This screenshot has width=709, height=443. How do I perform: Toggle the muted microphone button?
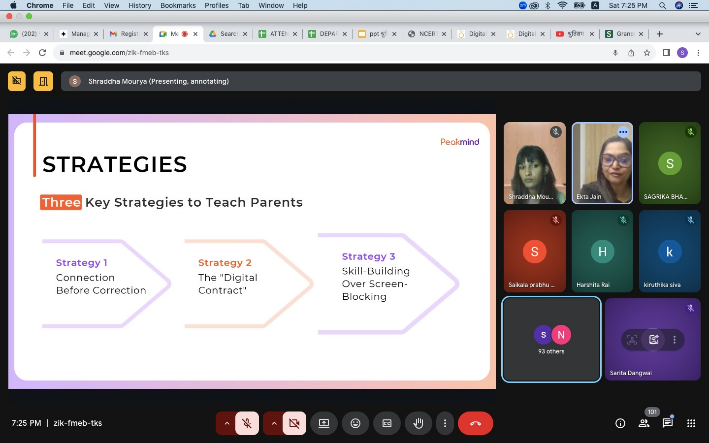pyautogui.click(x=247, y=423)
